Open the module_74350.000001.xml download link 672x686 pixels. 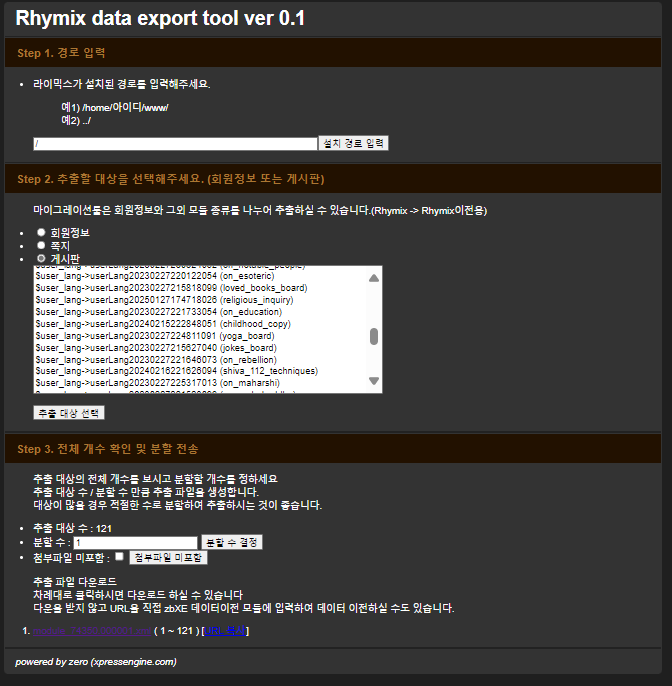[x=92, y=631]
